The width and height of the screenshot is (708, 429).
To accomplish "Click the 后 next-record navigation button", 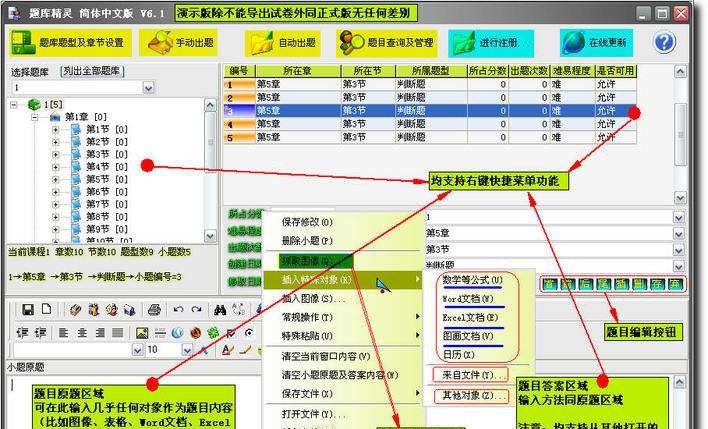I will tap(585, 284).
